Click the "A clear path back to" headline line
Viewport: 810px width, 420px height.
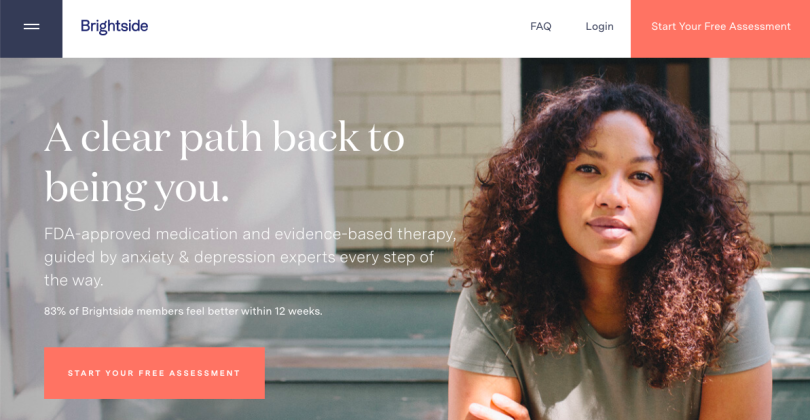(x=224, y=138)
